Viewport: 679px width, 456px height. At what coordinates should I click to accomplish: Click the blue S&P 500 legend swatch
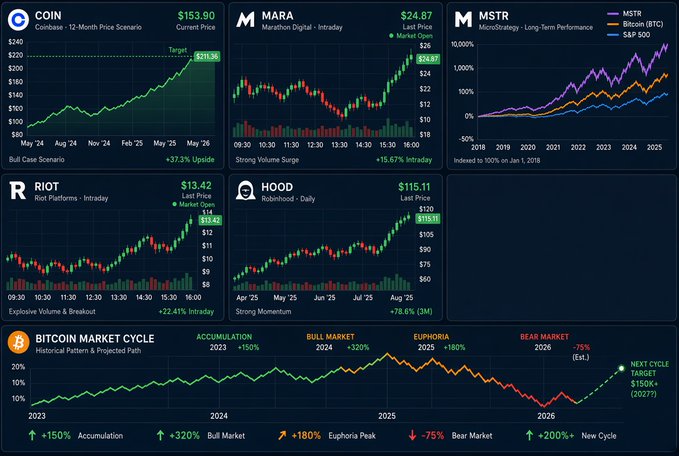[613, 35]
